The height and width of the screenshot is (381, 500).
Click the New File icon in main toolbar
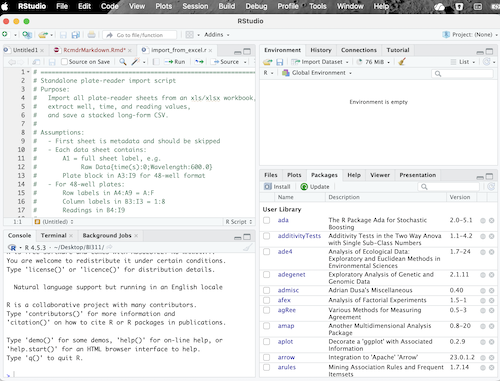pyautogui.click(x=5, y=34)
